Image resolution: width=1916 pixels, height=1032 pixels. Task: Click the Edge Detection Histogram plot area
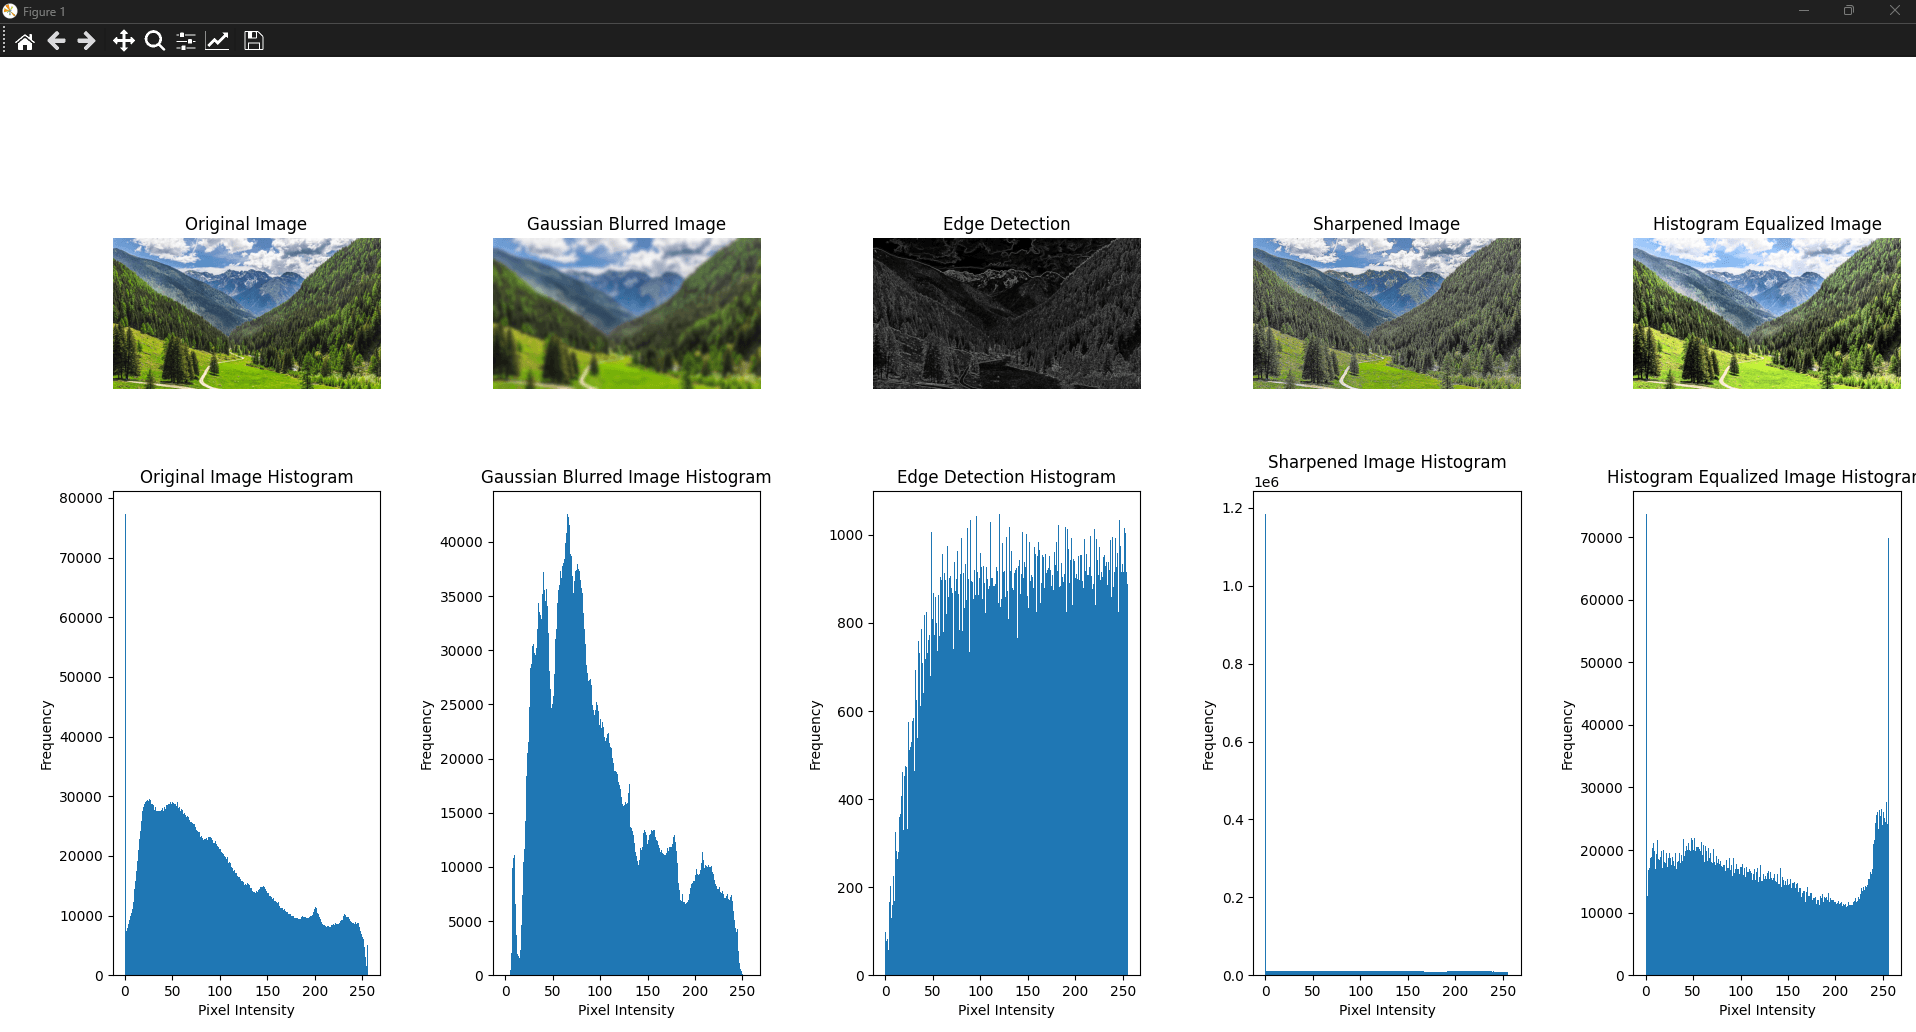1007,733
